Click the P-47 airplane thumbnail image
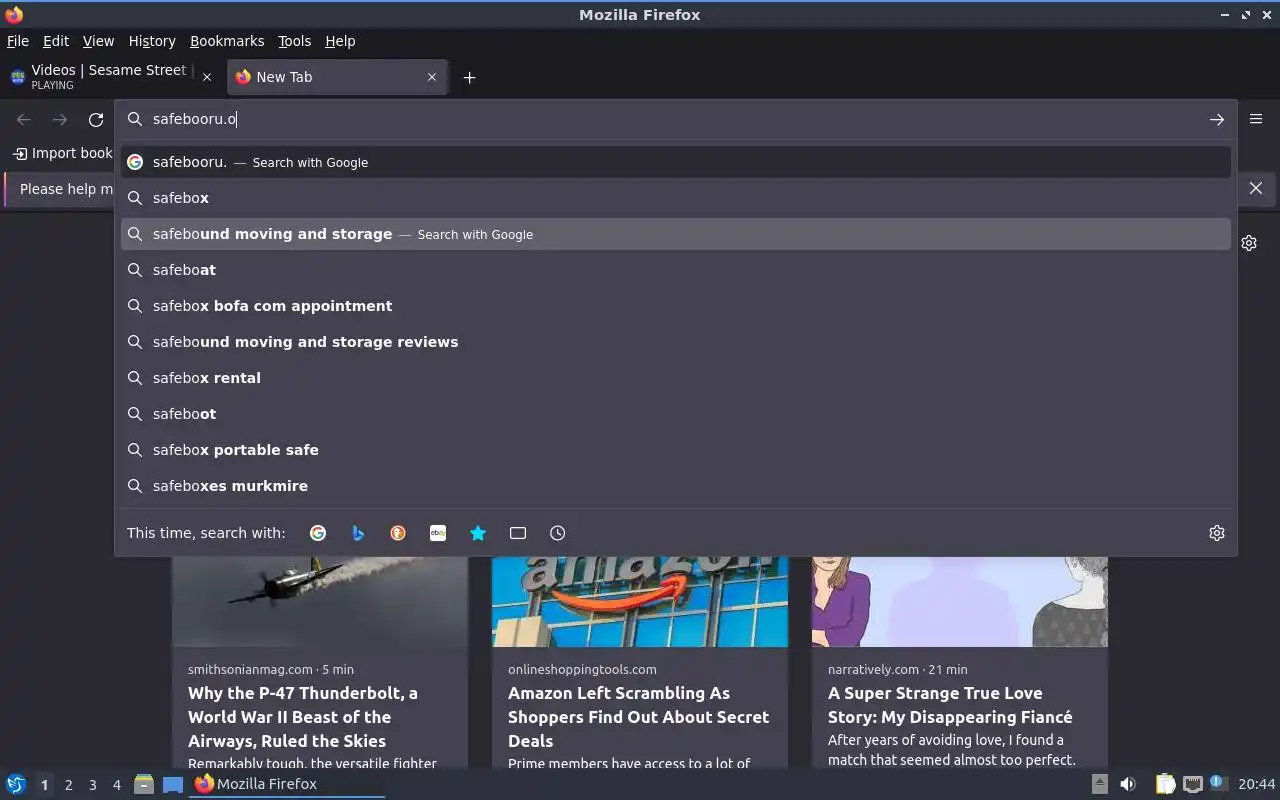 [x=320, y=602]
